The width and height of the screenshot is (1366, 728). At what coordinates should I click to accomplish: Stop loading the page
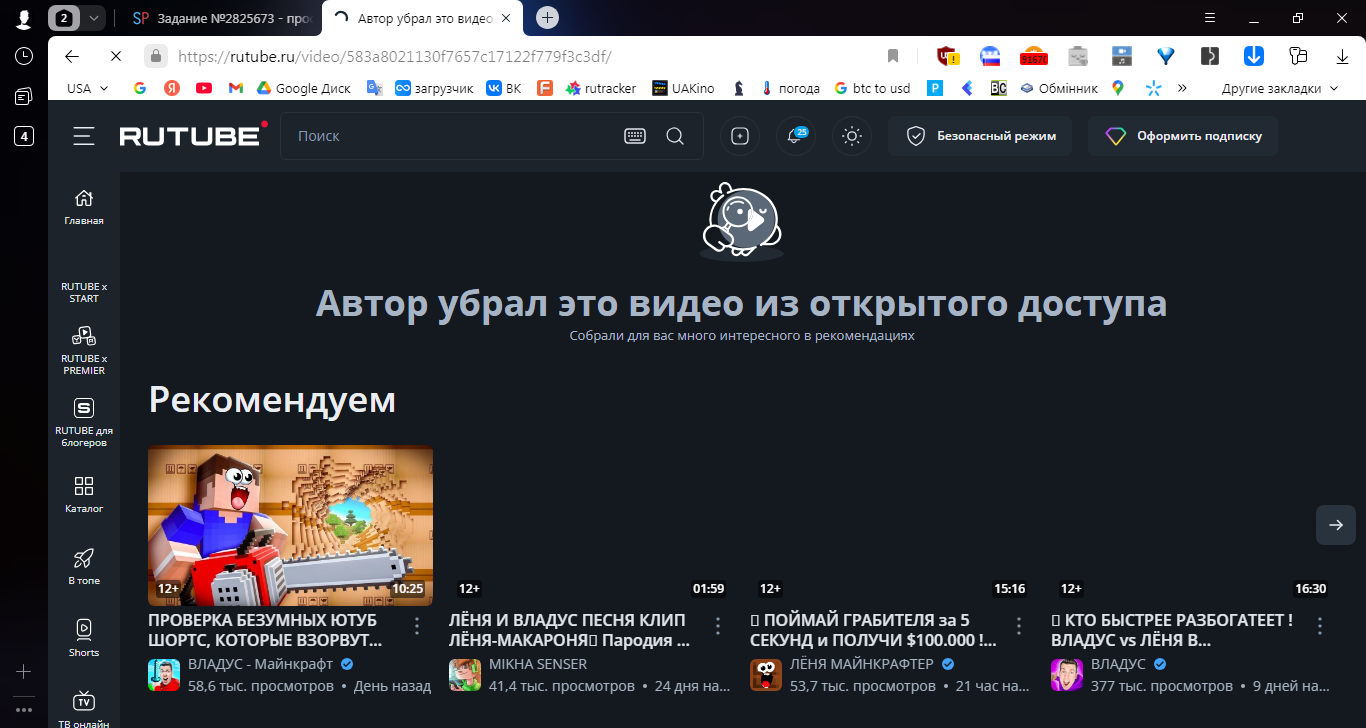[x=115, y=56]
